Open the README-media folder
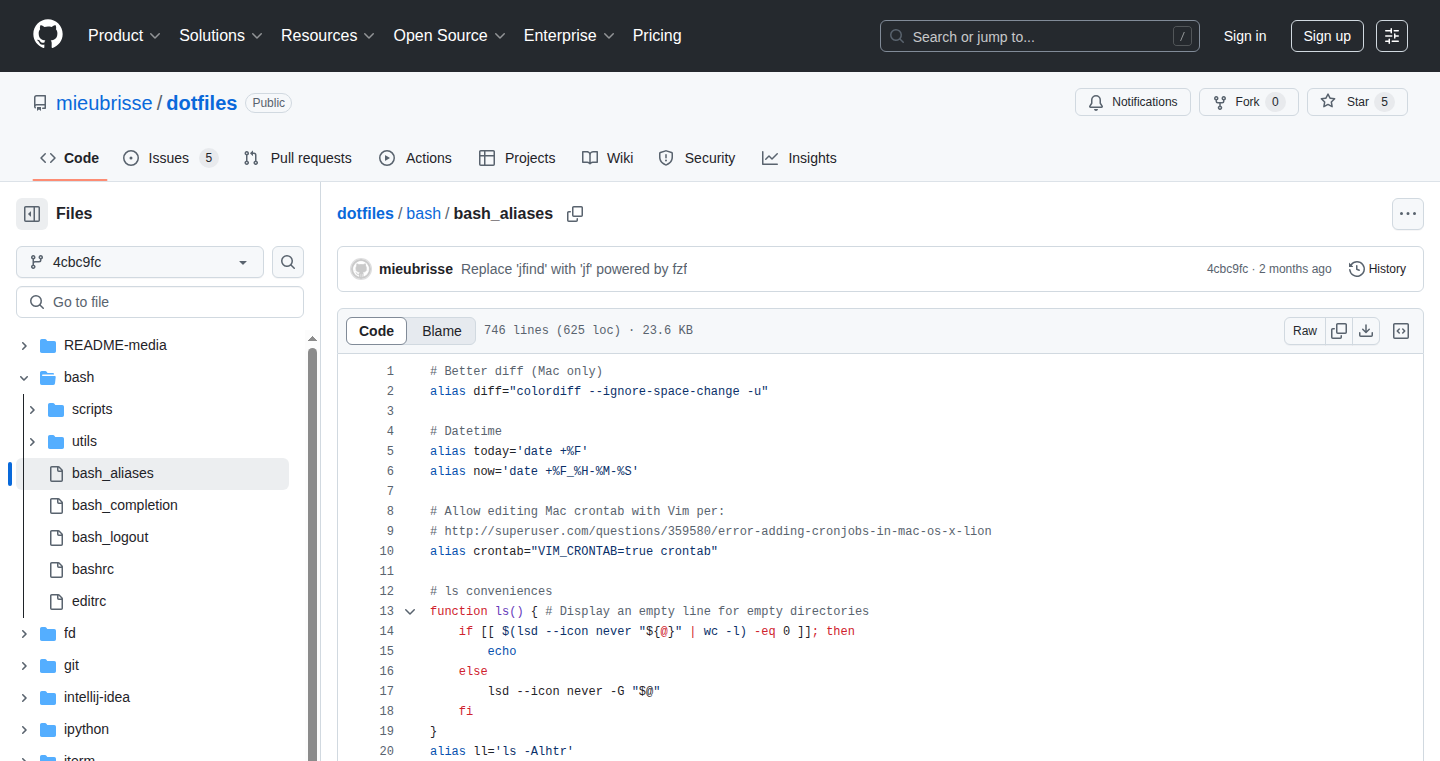This screenshot has width=1440, height=761. [115, 345]
